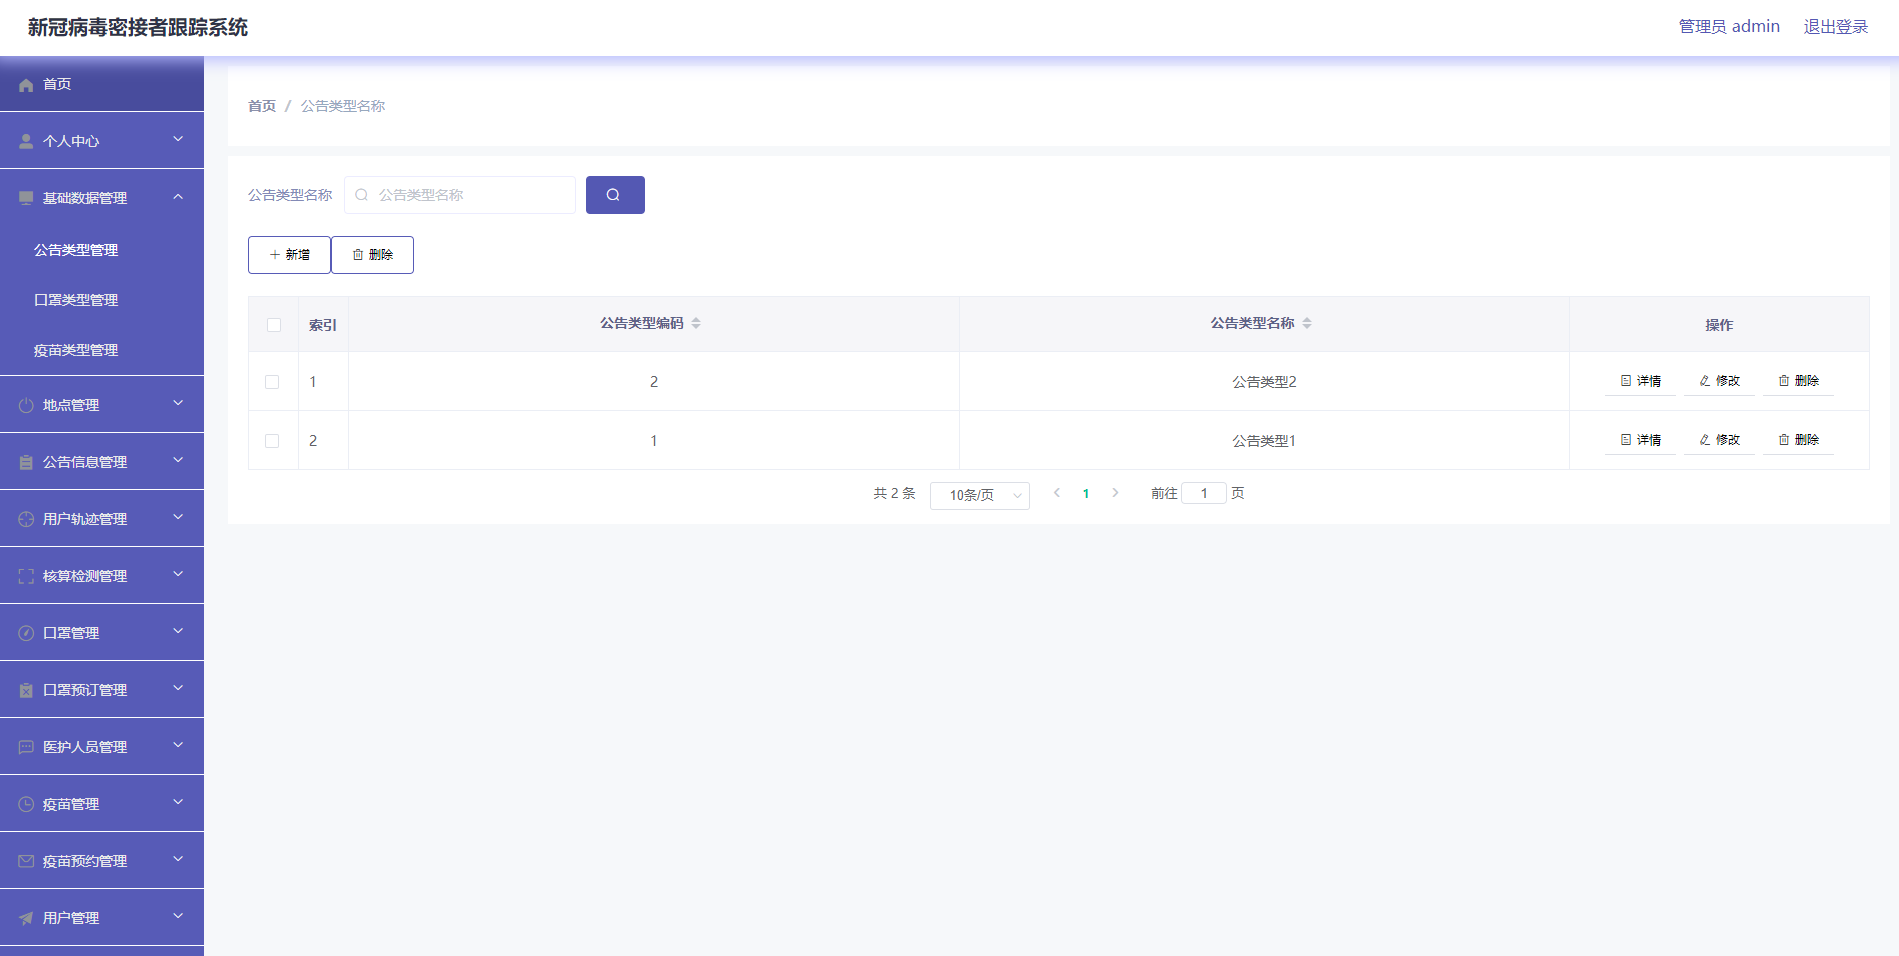Click 首页 breadcrumb link
The image size is (1899, 956).
pyautogui.click(x=262, y=106)
